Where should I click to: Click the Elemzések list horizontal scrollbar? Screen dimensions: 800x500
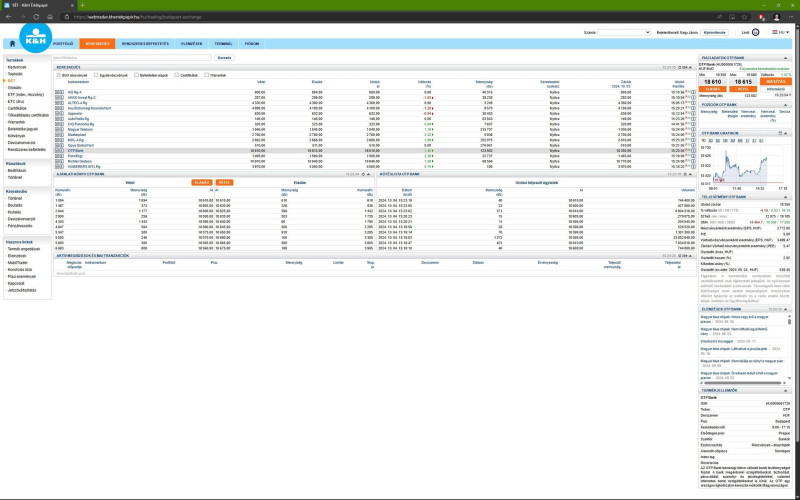(x=742, y=383)
